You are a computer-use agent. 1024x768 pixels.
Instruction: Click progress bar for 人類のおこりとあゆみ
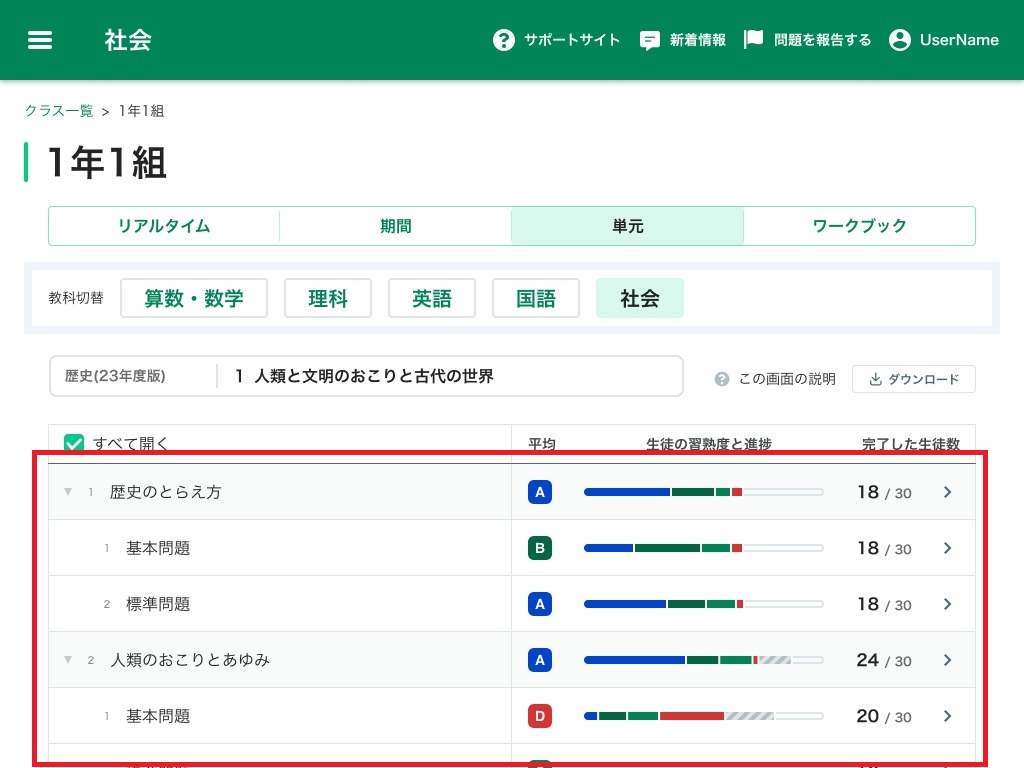(x=703, y=660)
